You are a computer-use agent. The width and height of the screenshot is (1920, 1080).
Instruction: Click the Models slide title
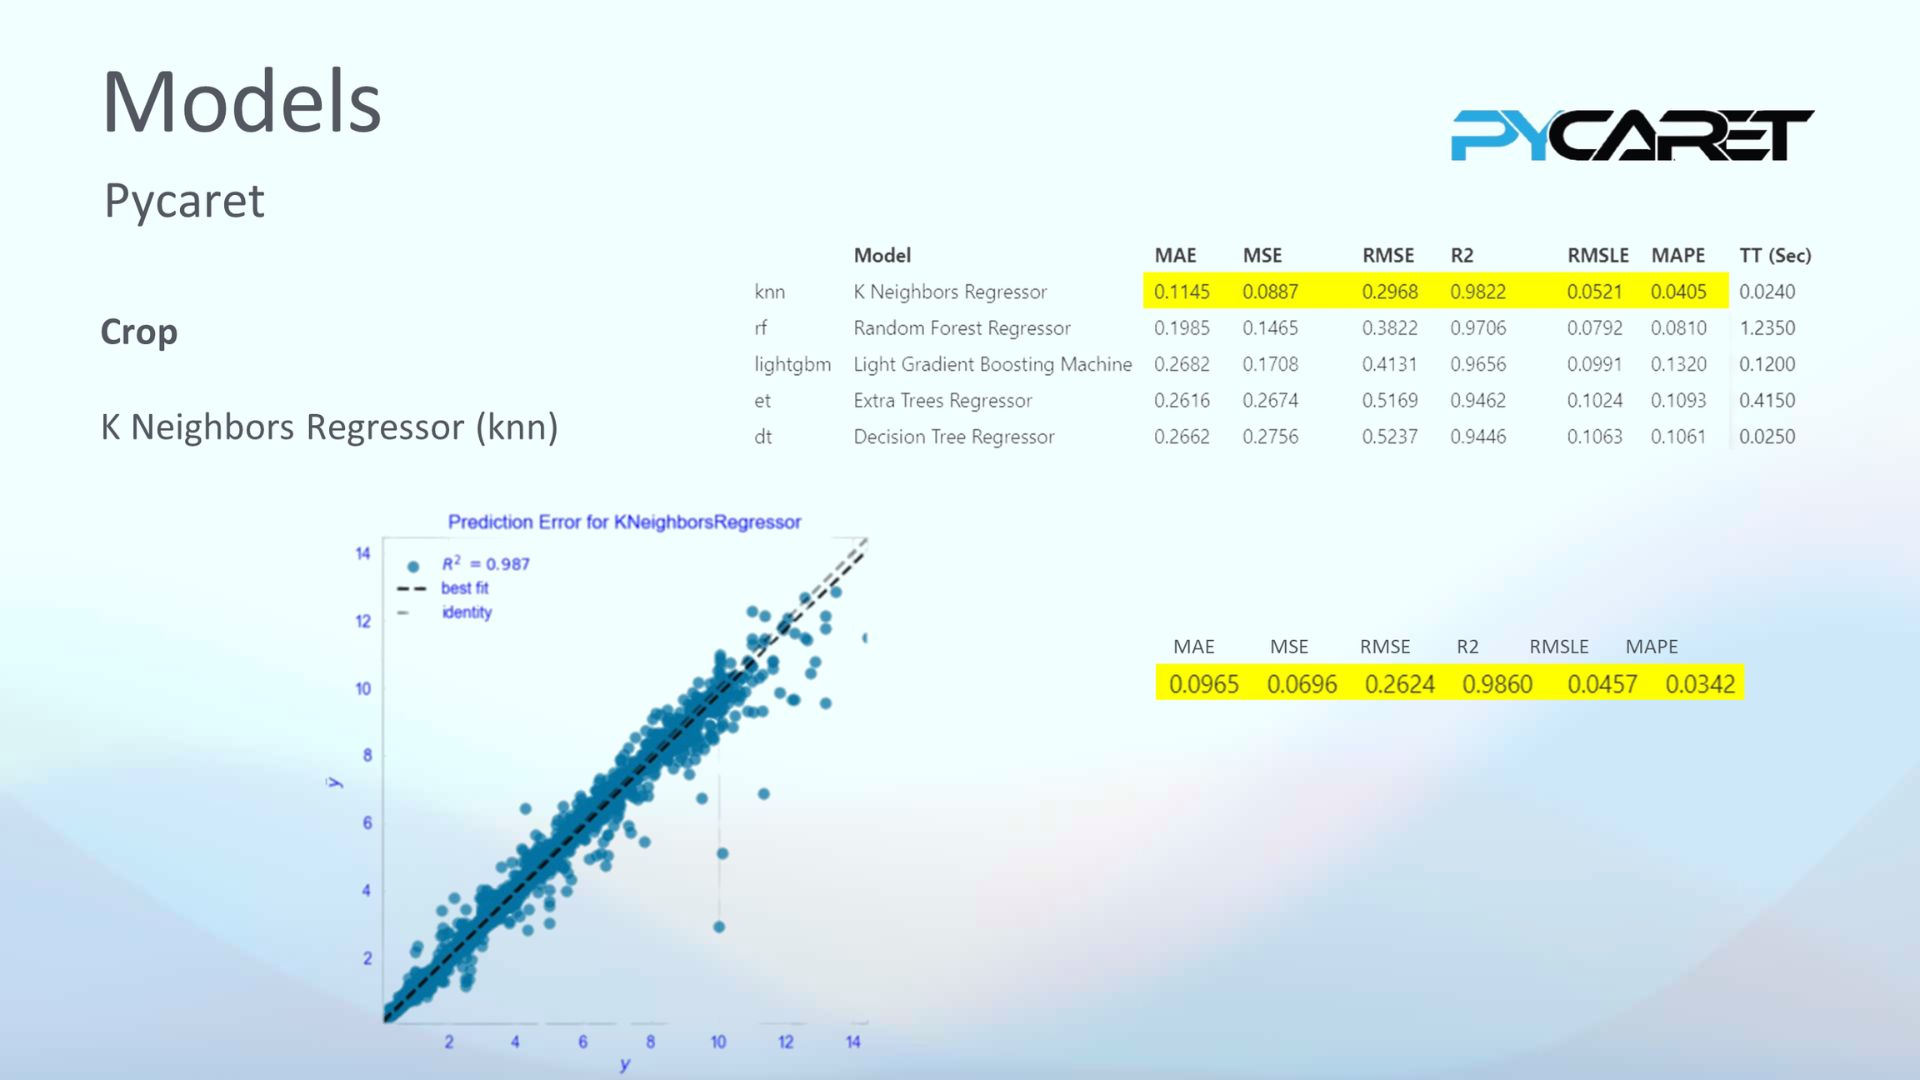tap(241, 102)
